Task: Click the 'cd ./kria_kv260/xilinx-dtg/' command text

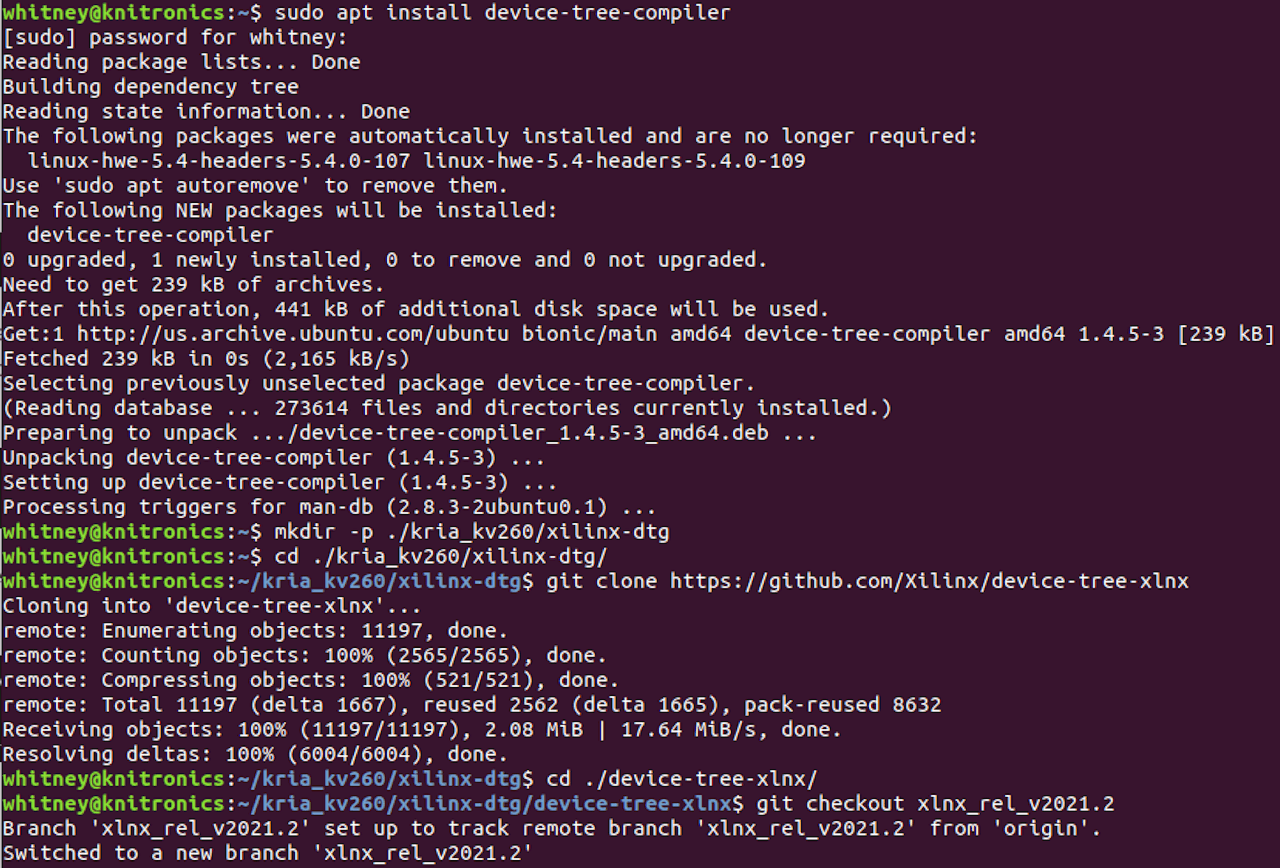Action: pyautogui.click(x=440, y=556)
